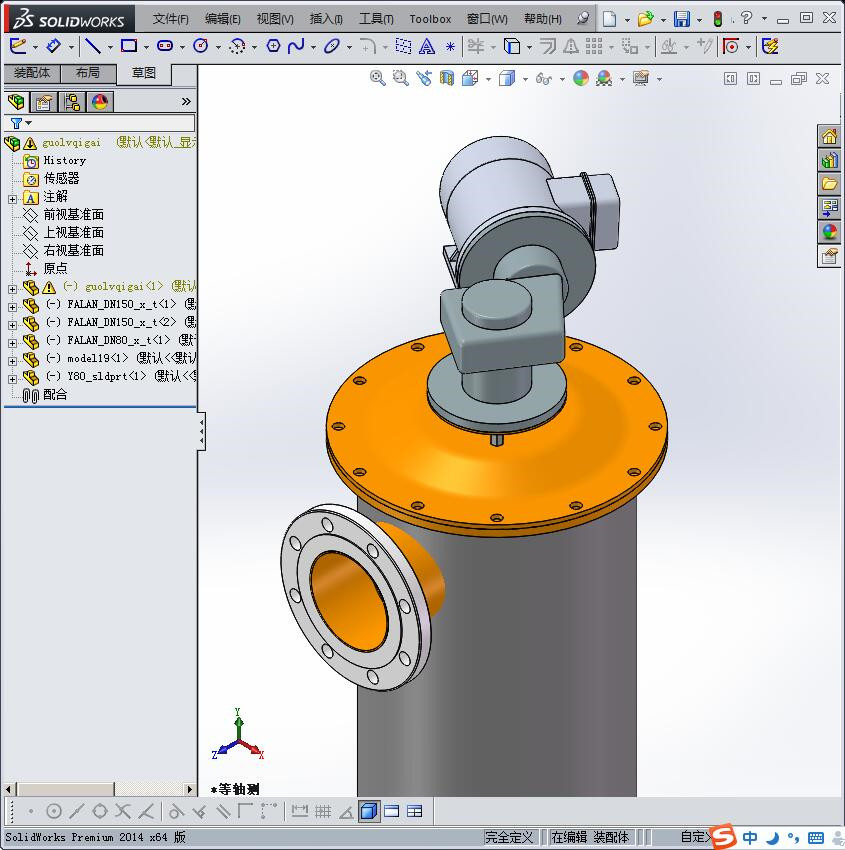Click the Sogou 中 language indicator
This screenshot has height=850, width=845.
coord(750,838)
